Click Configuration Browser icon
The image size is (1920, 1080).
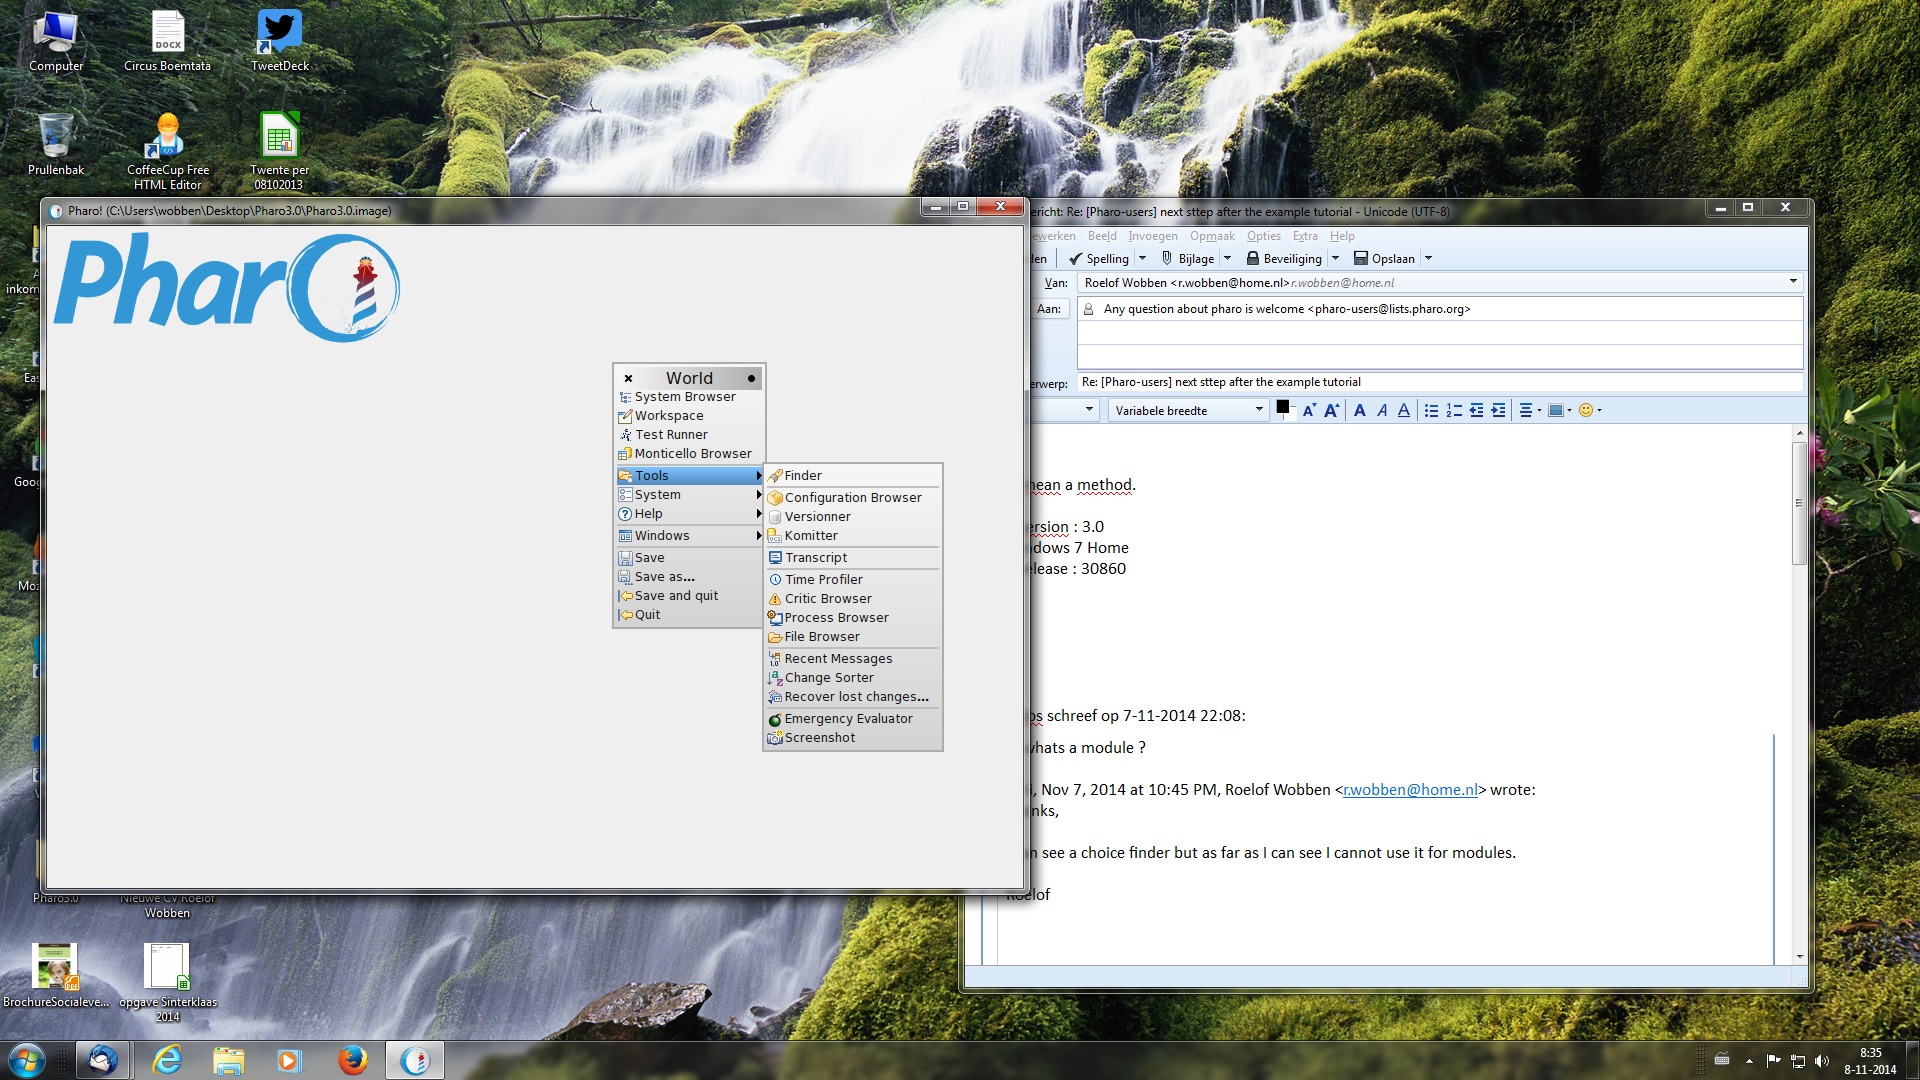click(x=775, y=498)
